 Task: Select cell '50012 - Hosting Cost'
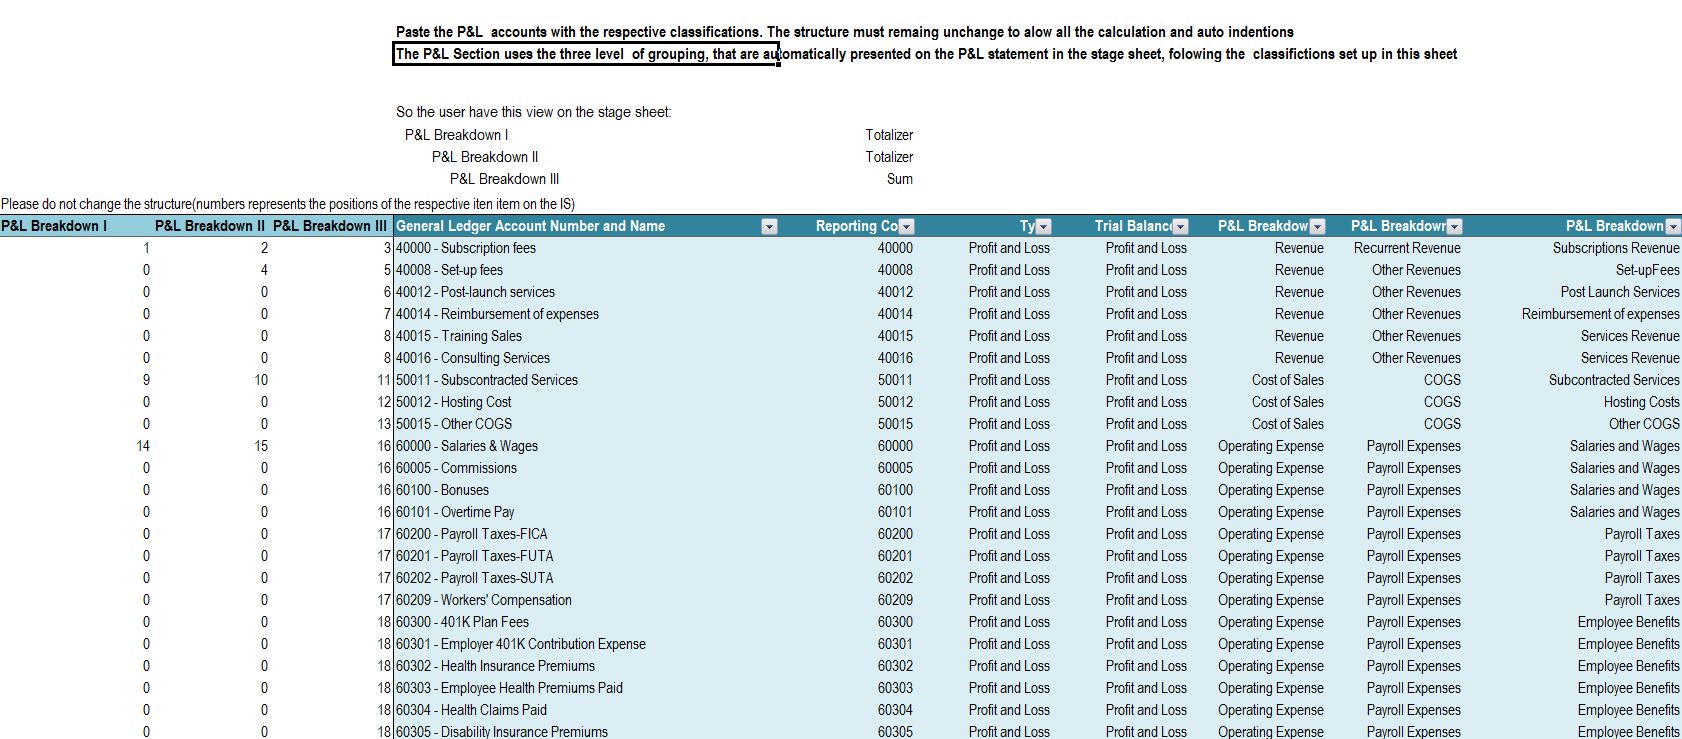(x=586, y=402)
